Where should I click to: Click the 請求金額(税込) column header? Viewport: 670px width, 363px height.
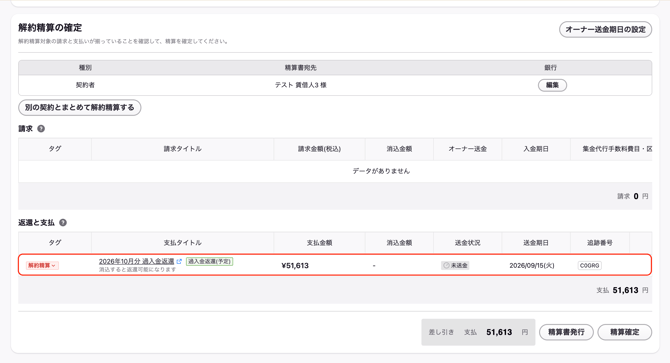pos(319,149)
